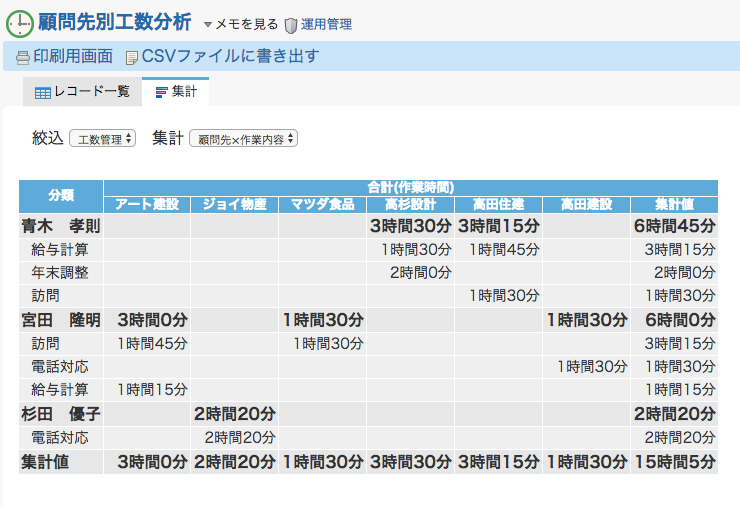Click the 顧問先別工数分析 title

tap(115, 22)
